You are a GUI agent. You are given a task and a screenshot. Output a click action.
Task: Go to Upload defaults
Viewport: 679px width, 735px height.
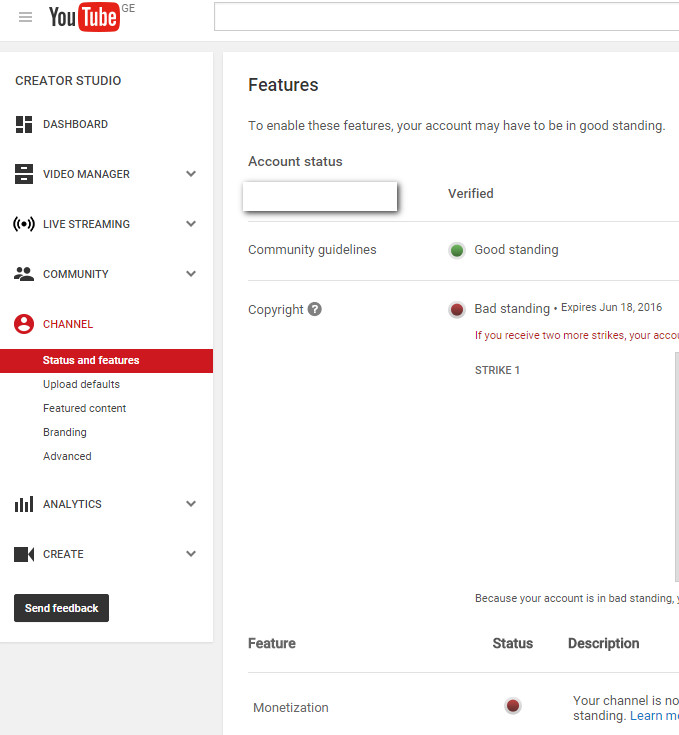[82, 384]
